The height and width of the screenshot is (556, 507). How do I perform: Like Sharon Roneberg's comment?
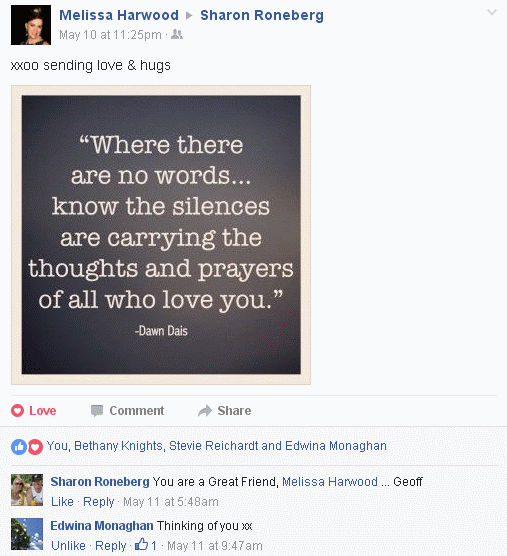62,502
